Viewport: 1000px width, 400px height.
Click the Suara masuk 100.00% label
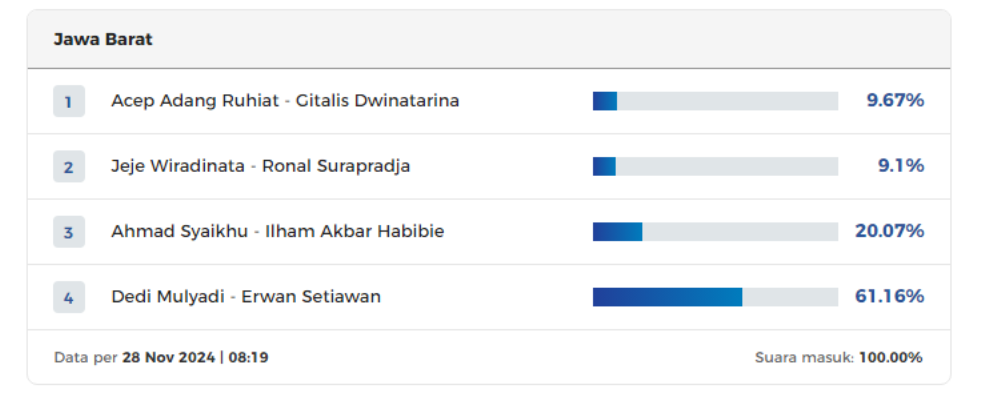click(x=838, y=357)
